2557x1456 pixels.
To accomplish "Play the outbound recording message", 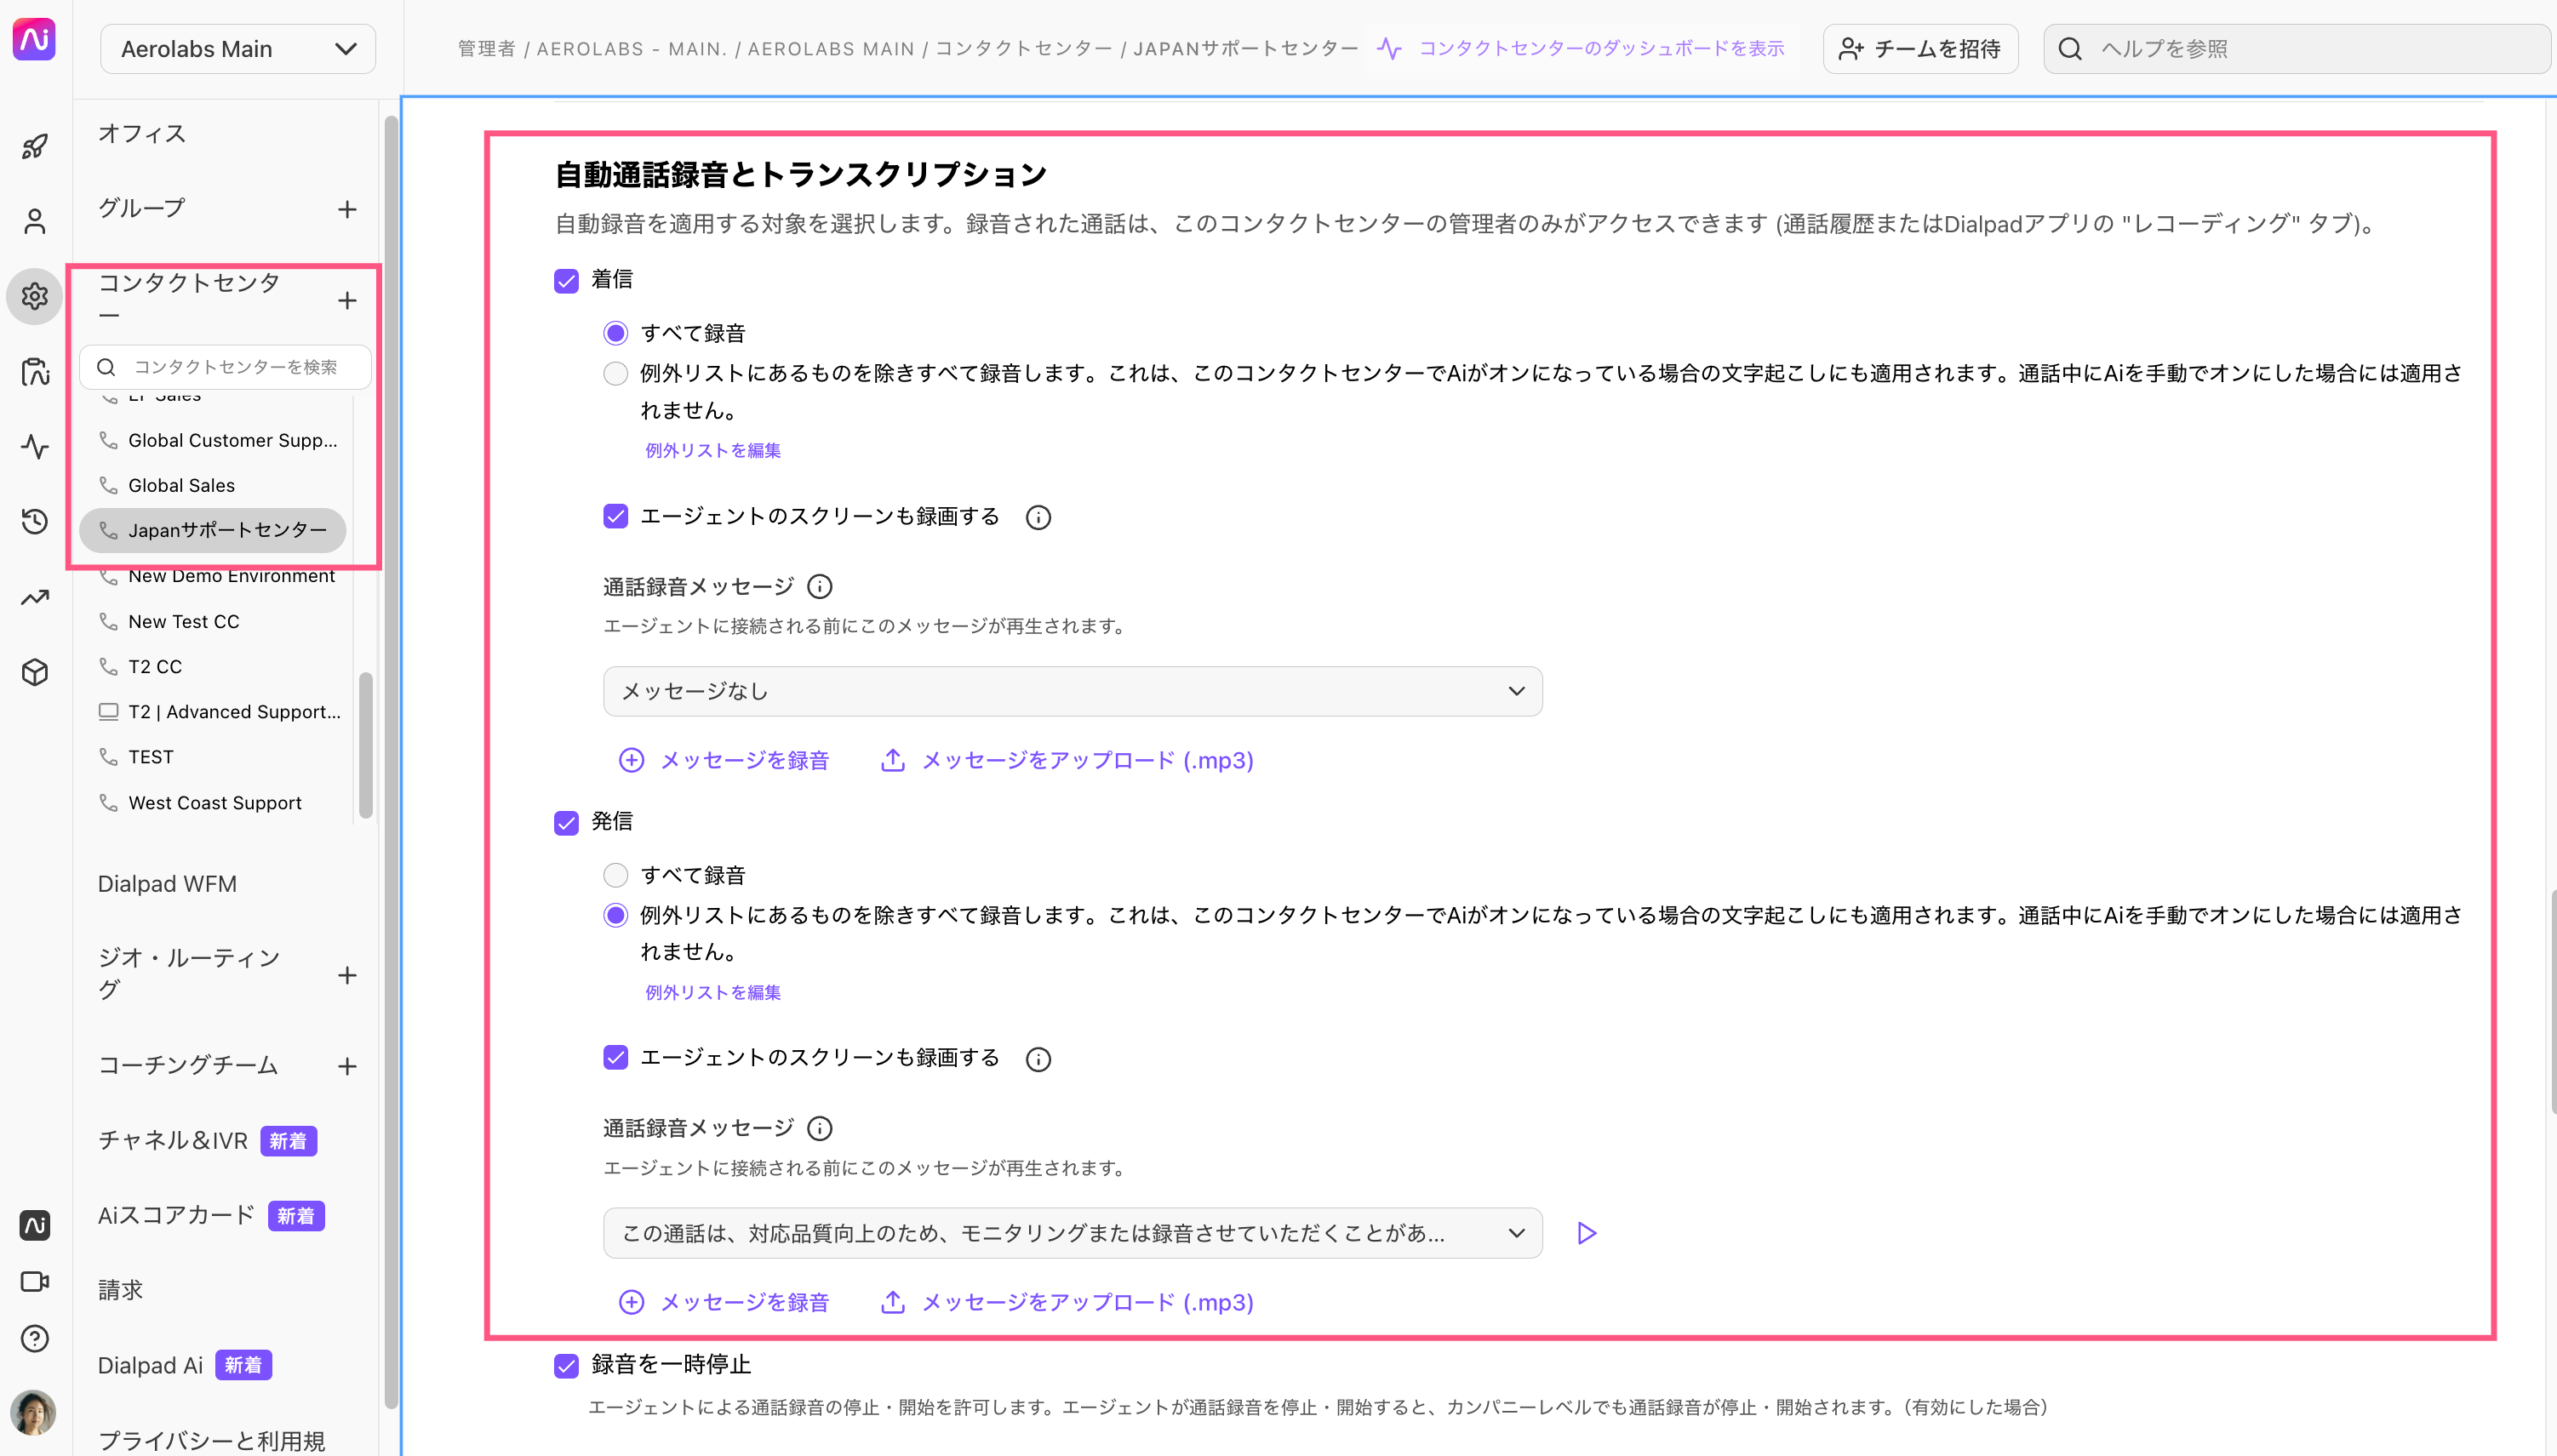I will (1586, 1233).
